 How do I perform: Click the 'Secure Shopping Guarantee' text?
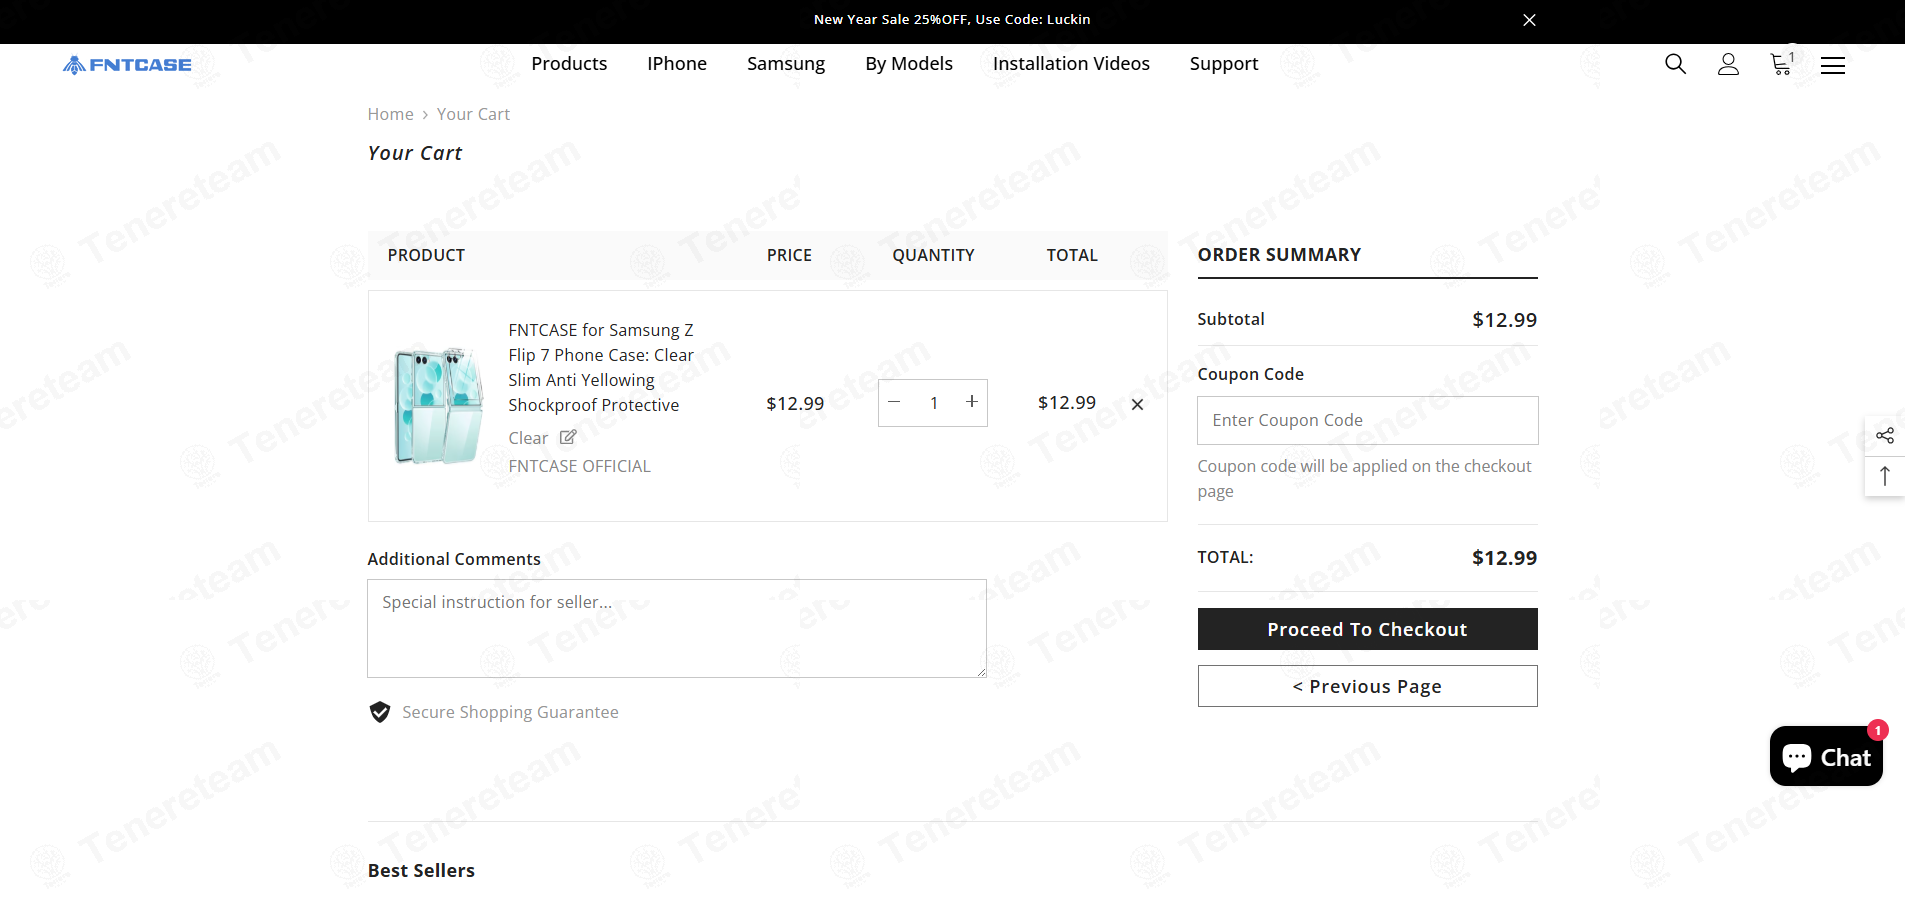pyautogui.click(x=510, y=712)
